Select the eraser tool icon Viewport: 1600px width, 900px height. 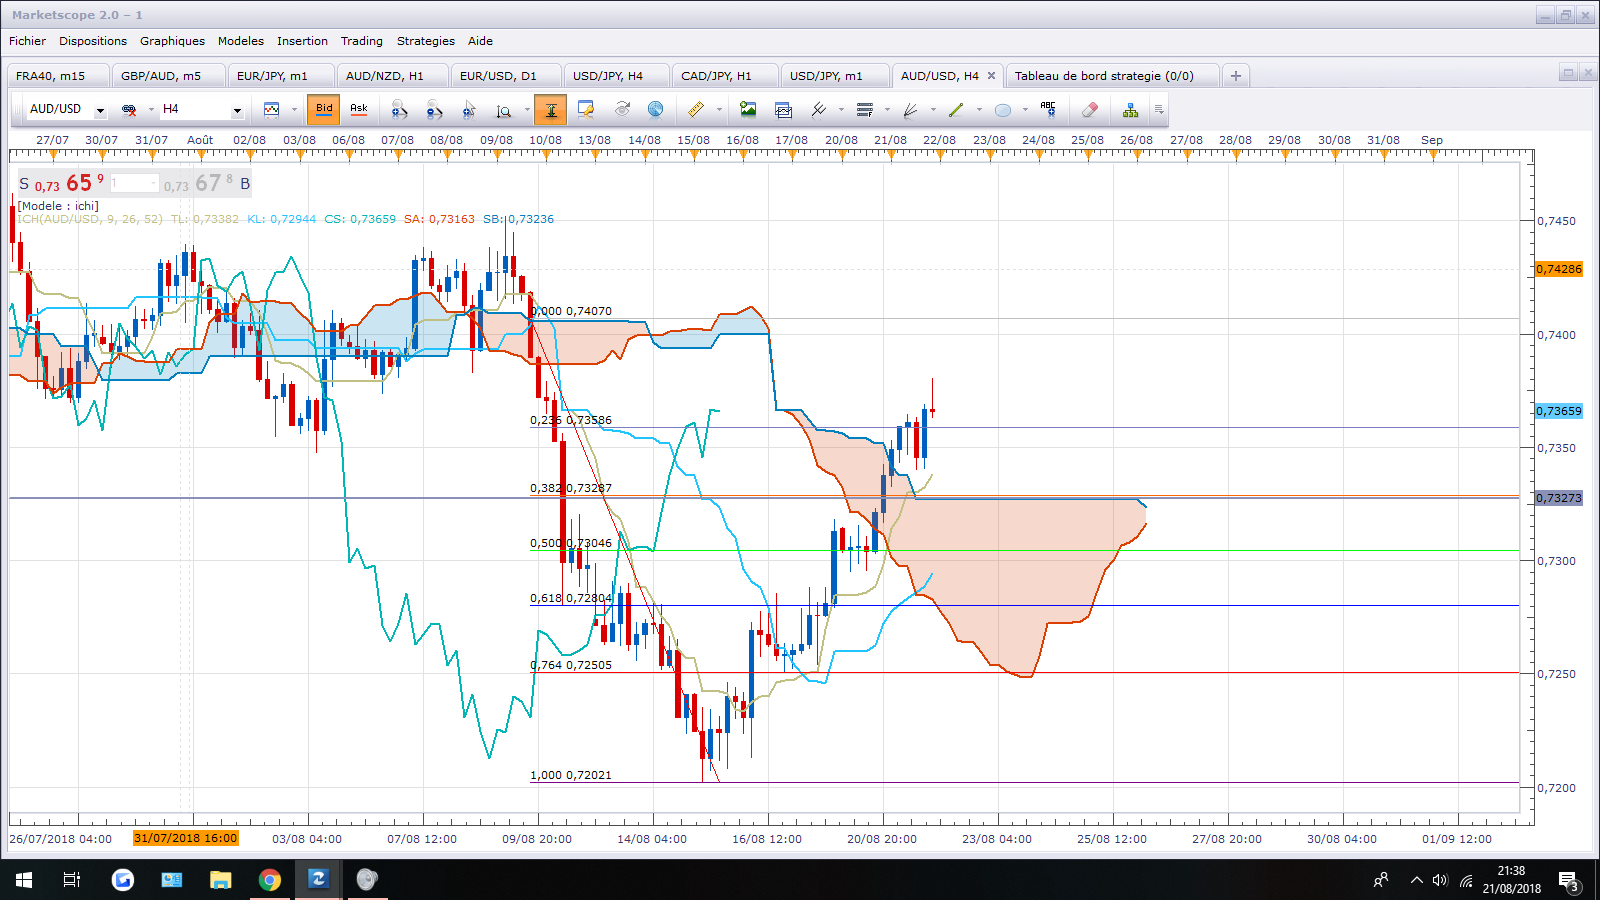[1090, 110]
